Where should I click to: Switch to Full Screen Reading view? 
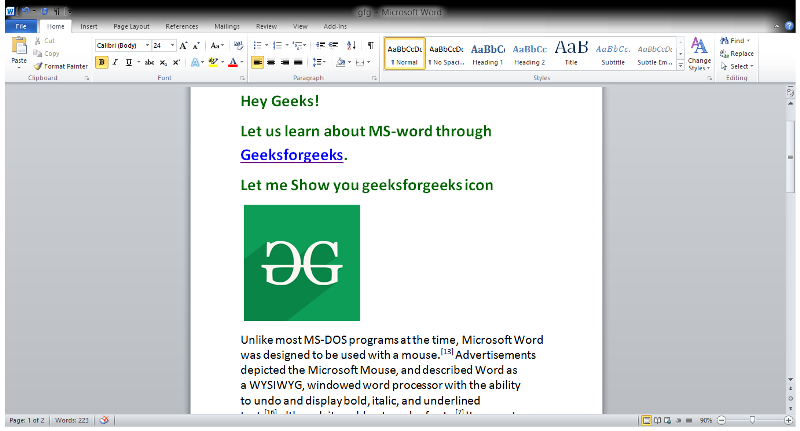point(658,420)
